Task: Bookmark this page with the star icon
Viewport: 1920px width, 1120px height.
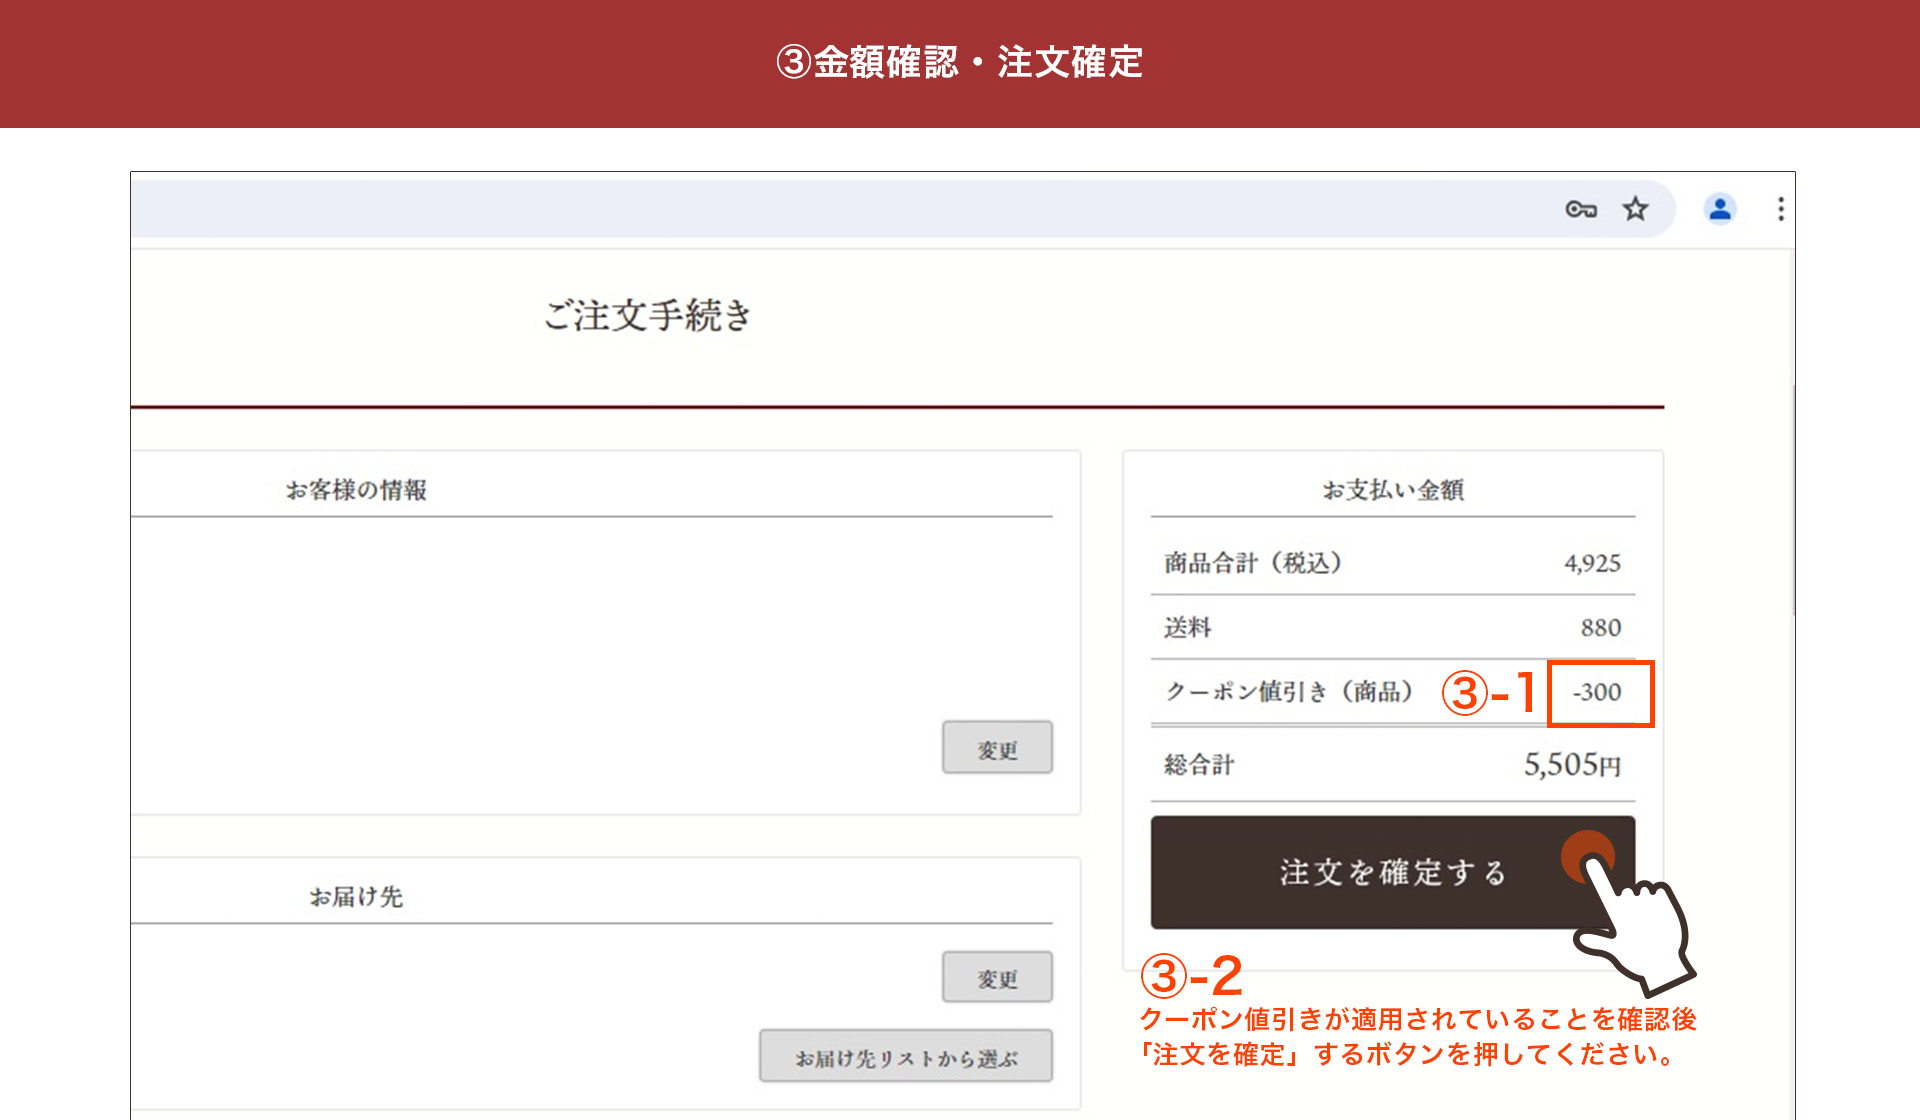Action: [1636, 209]
